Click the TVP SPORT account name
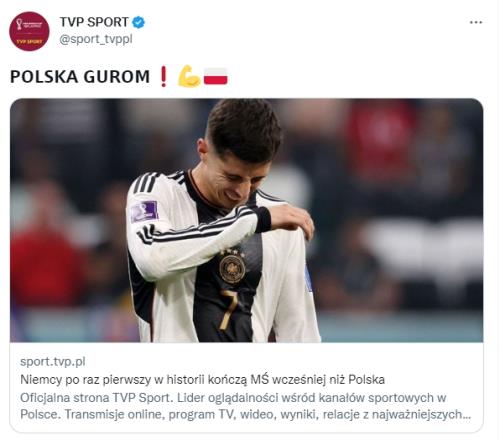Viewport: 500px width, 440px height. click(94, 22)
